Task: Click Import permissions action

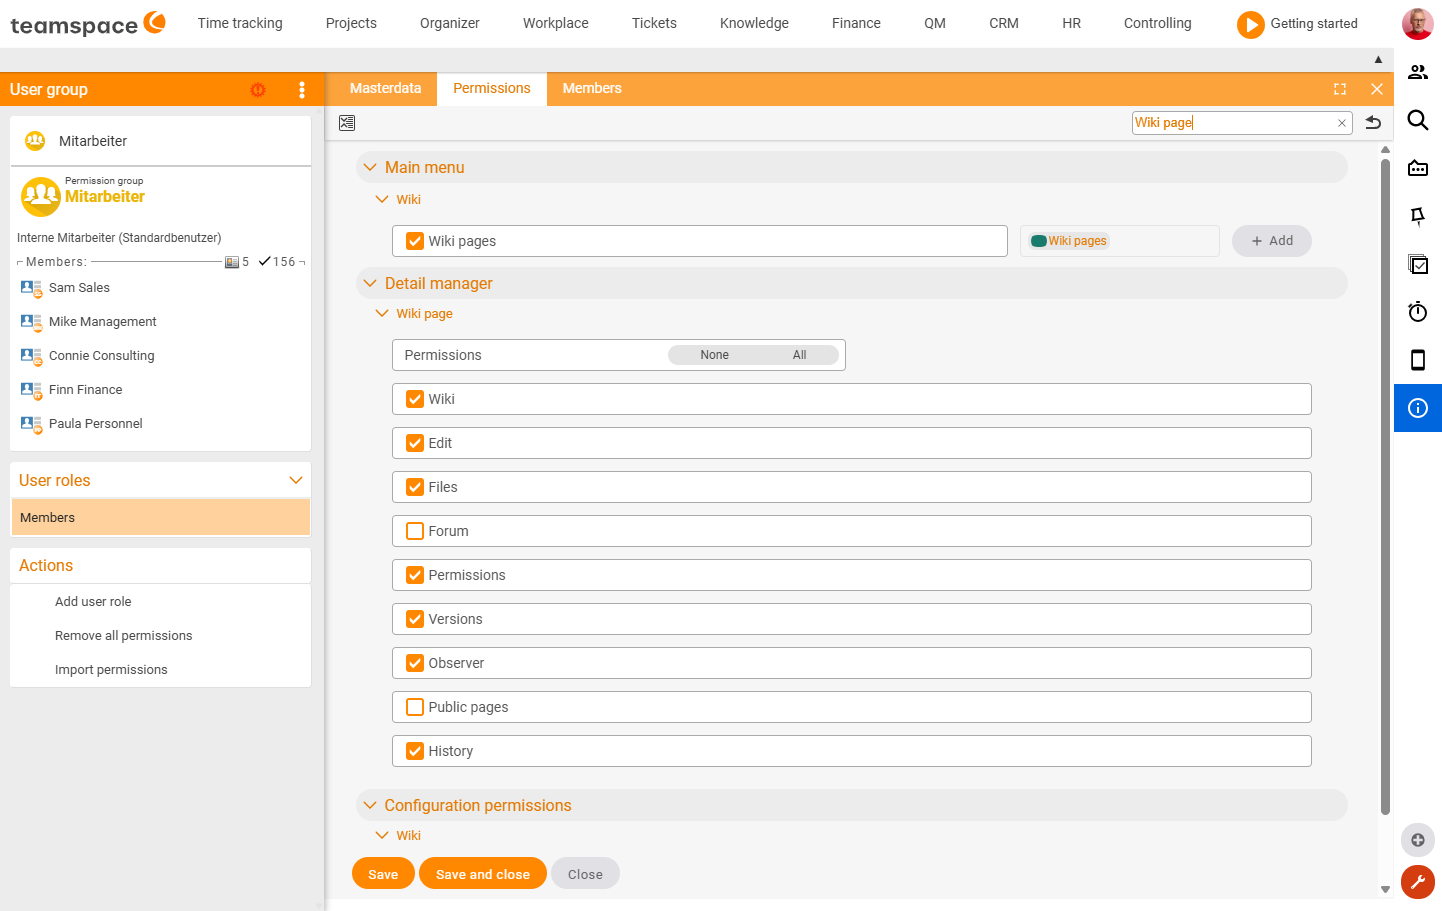Action: (111, 670)
